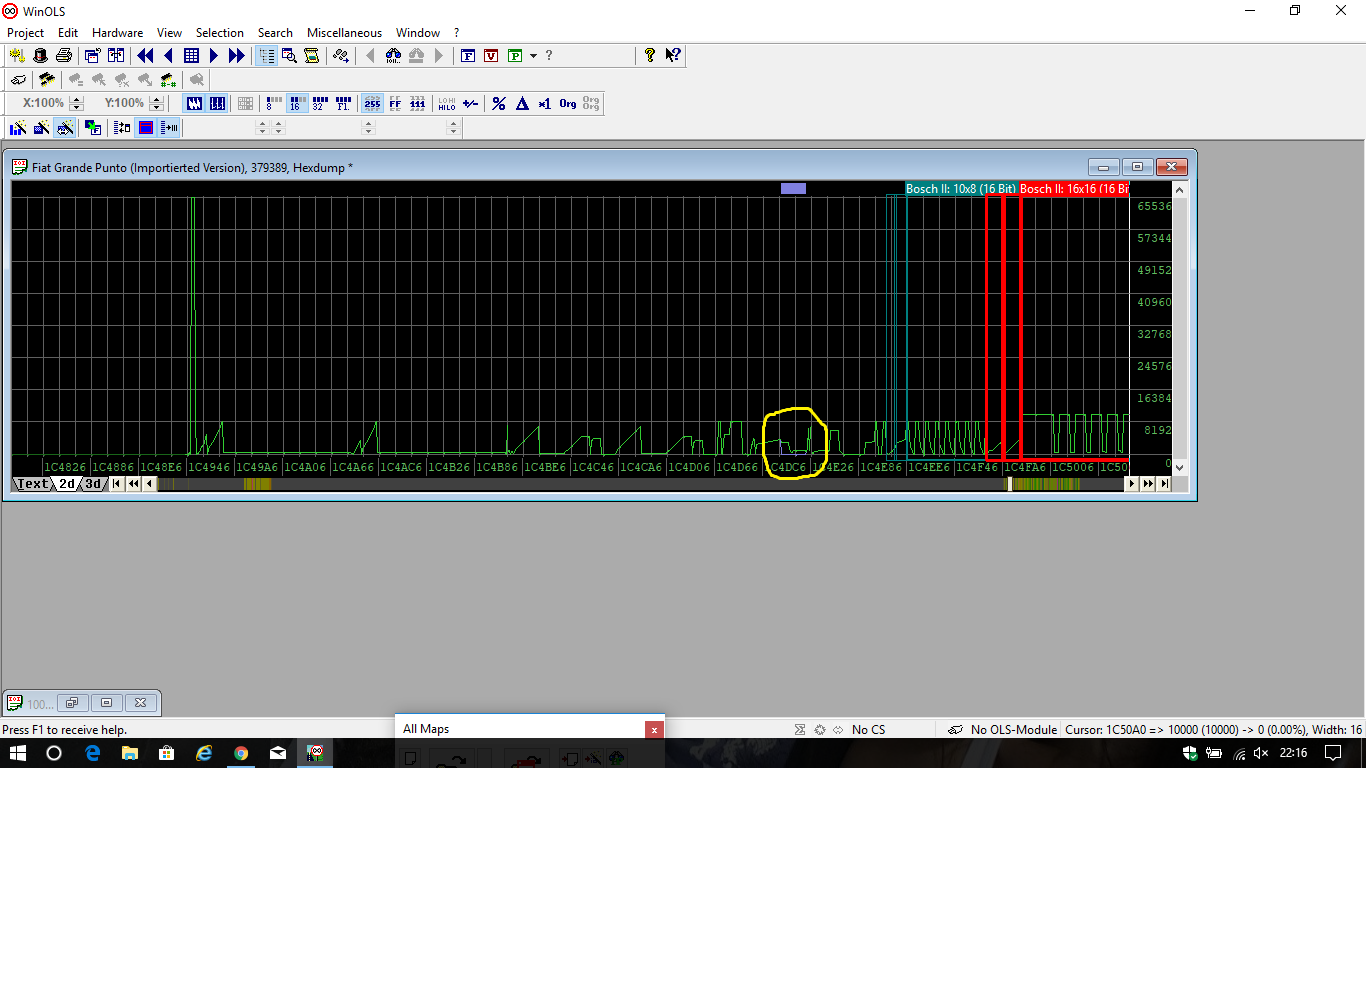
Task: Click the boxed V window icon
Action: click(x=491, y=56)
